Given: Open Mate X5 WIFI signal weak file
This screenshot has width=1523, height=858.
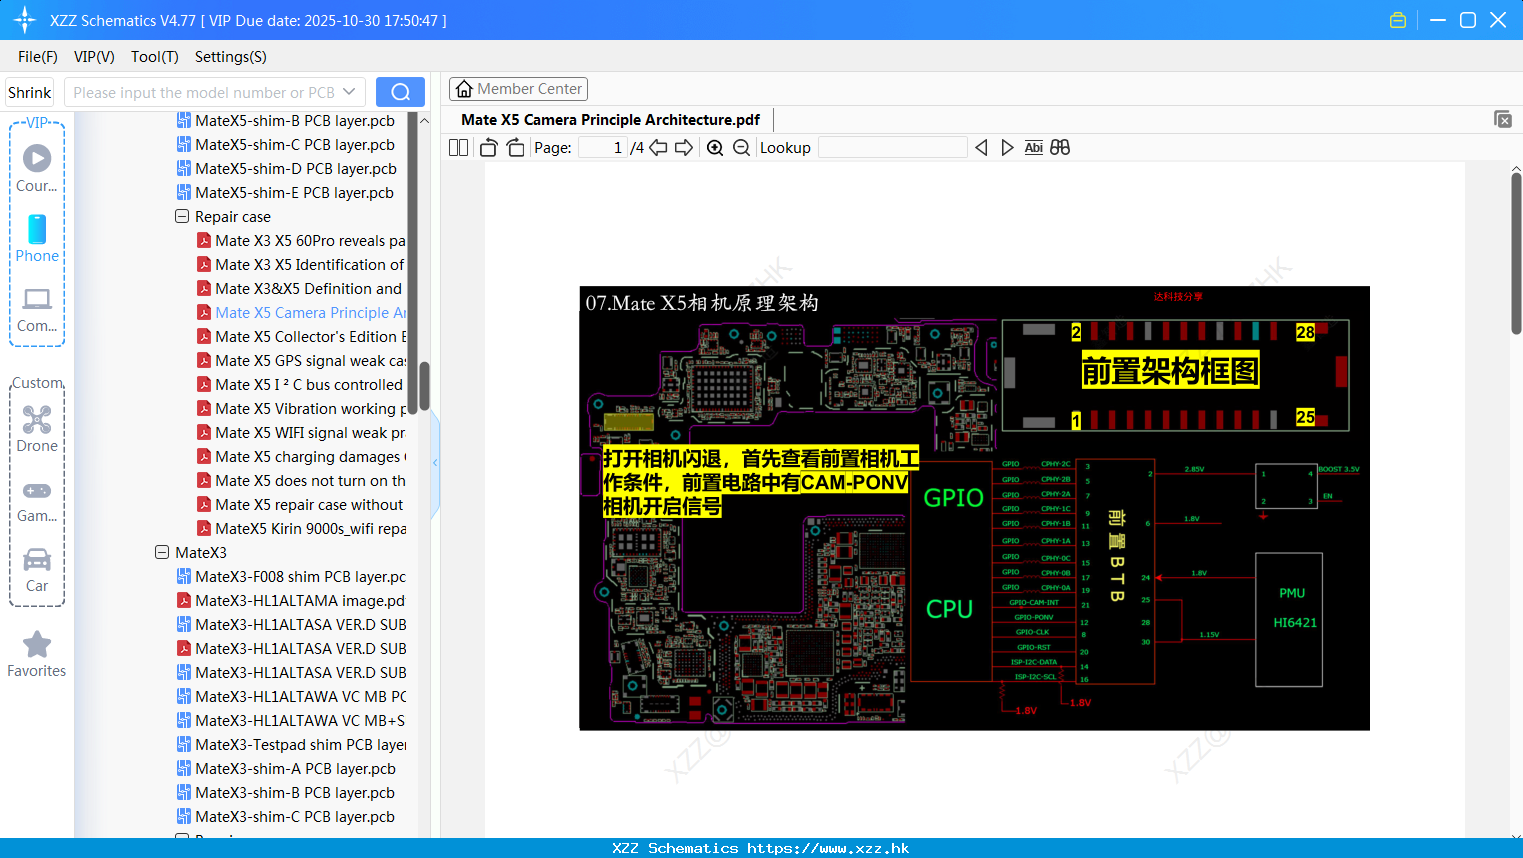Looking at the screenshot, I should tap(301, 433).
